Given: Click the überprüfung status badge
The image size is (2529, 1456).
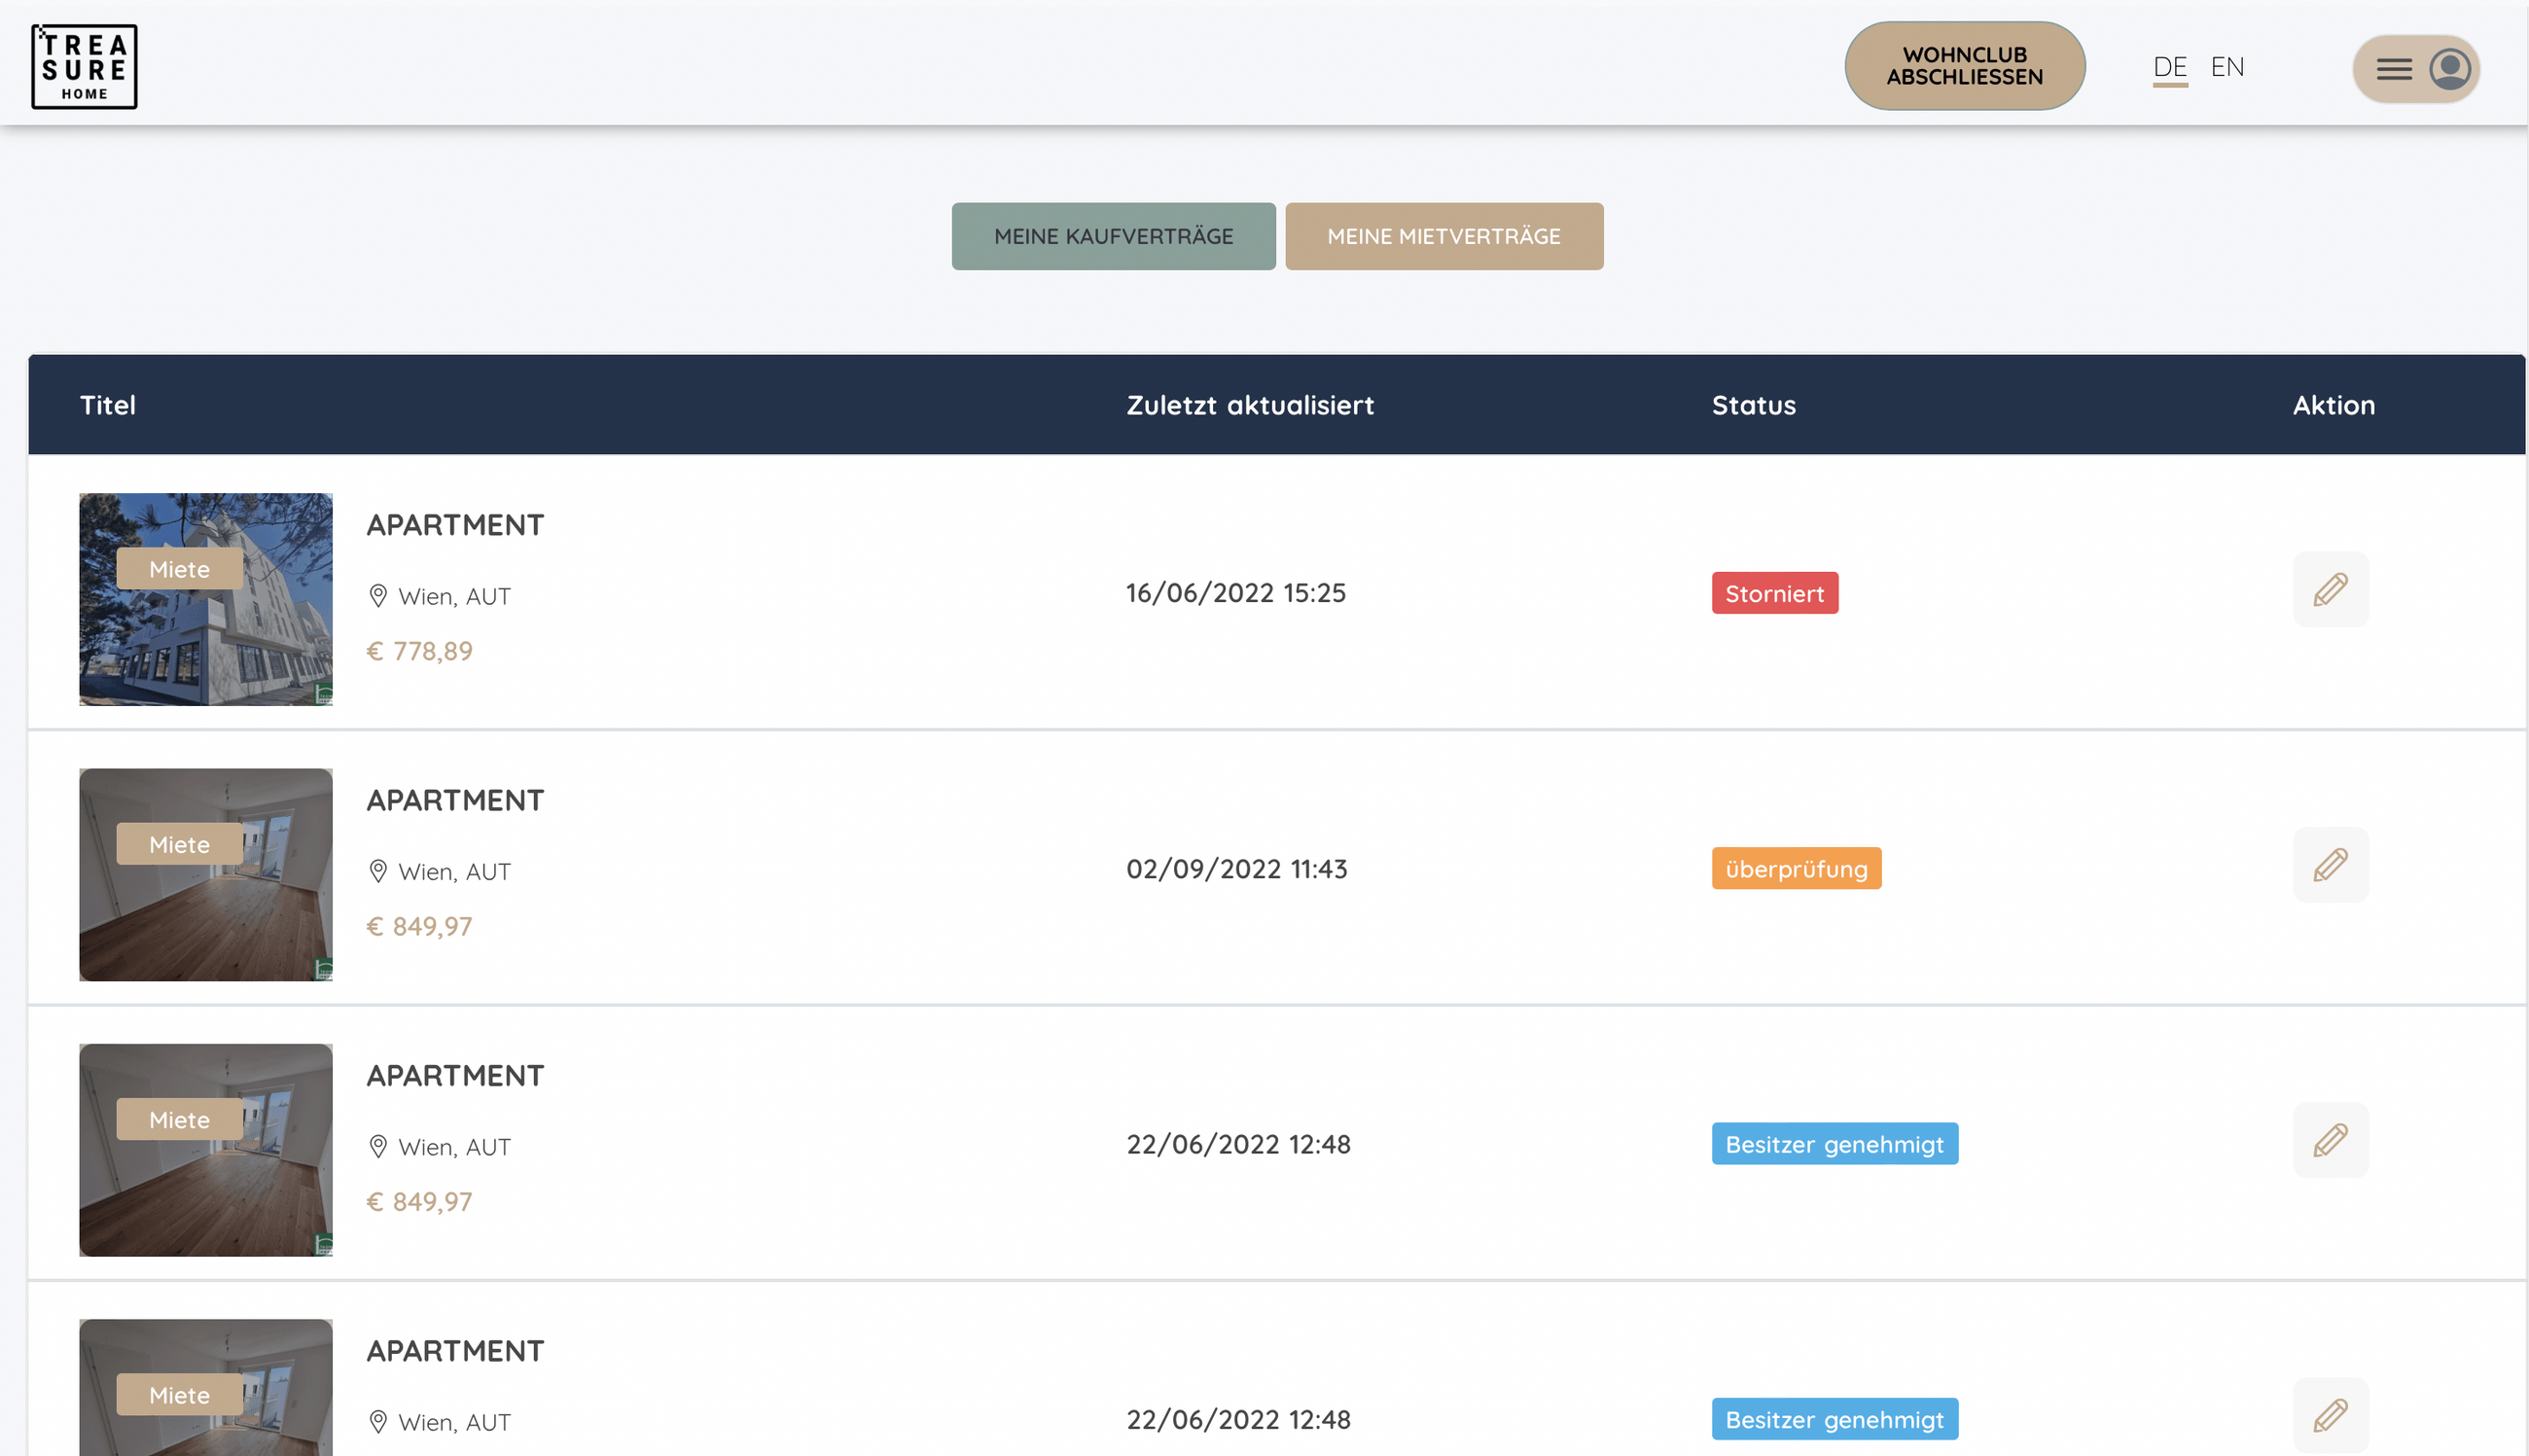Looking at the screenshot, I should [x=1796, y=868].
